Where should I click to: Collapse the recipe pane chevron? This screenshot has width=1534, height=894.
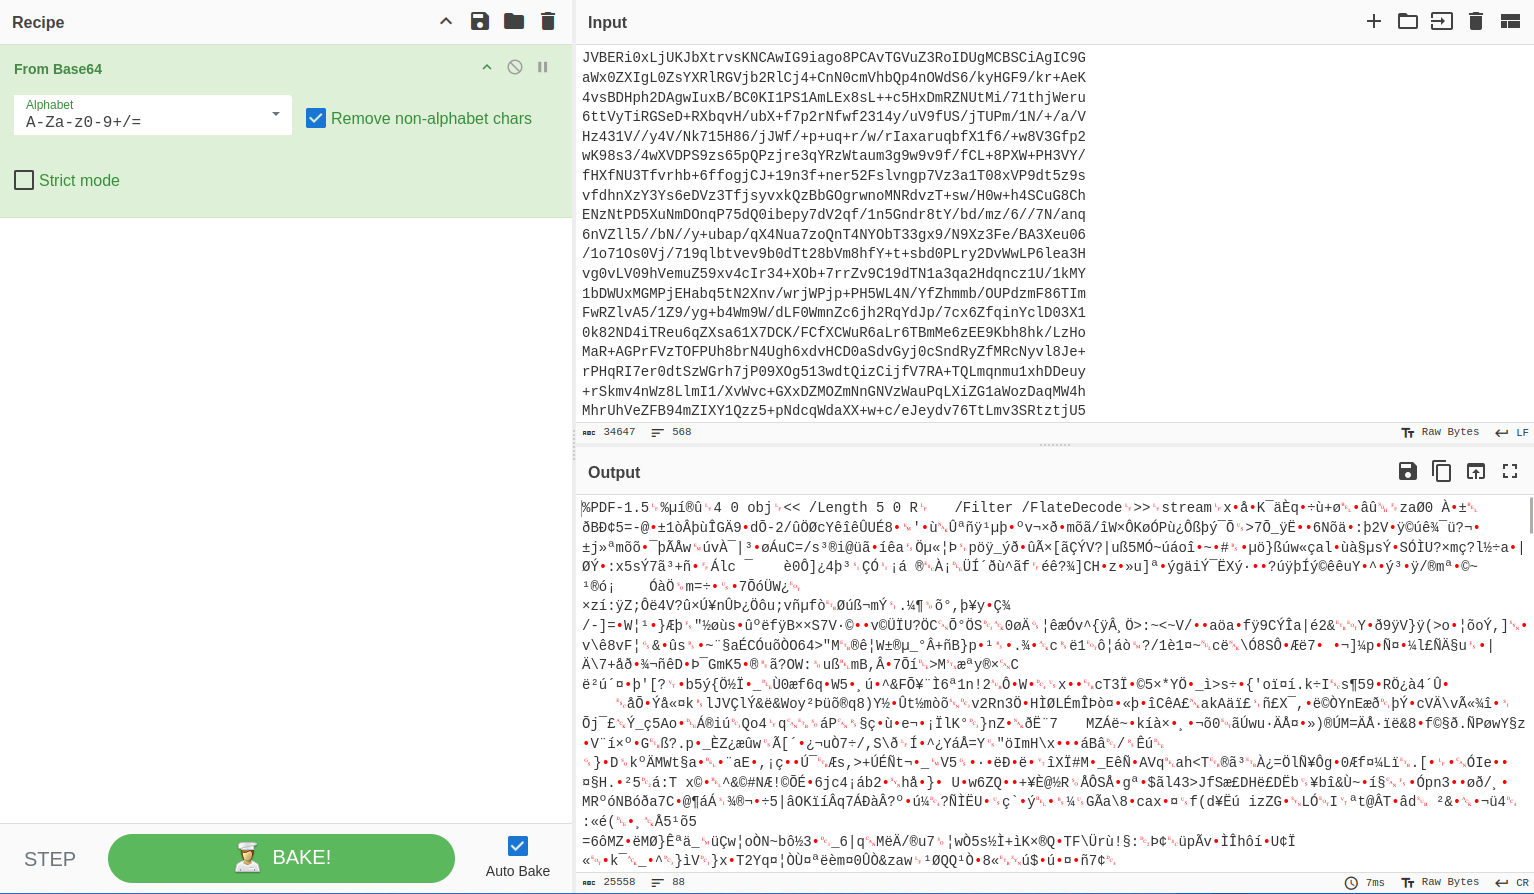446,22
